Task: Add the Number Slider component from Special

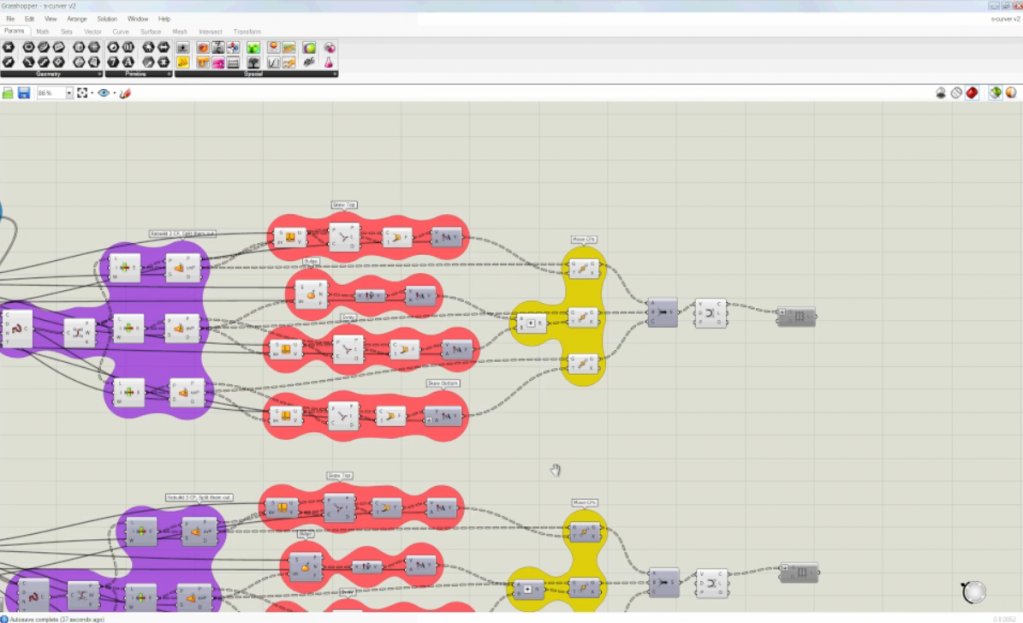Action: 183,48
